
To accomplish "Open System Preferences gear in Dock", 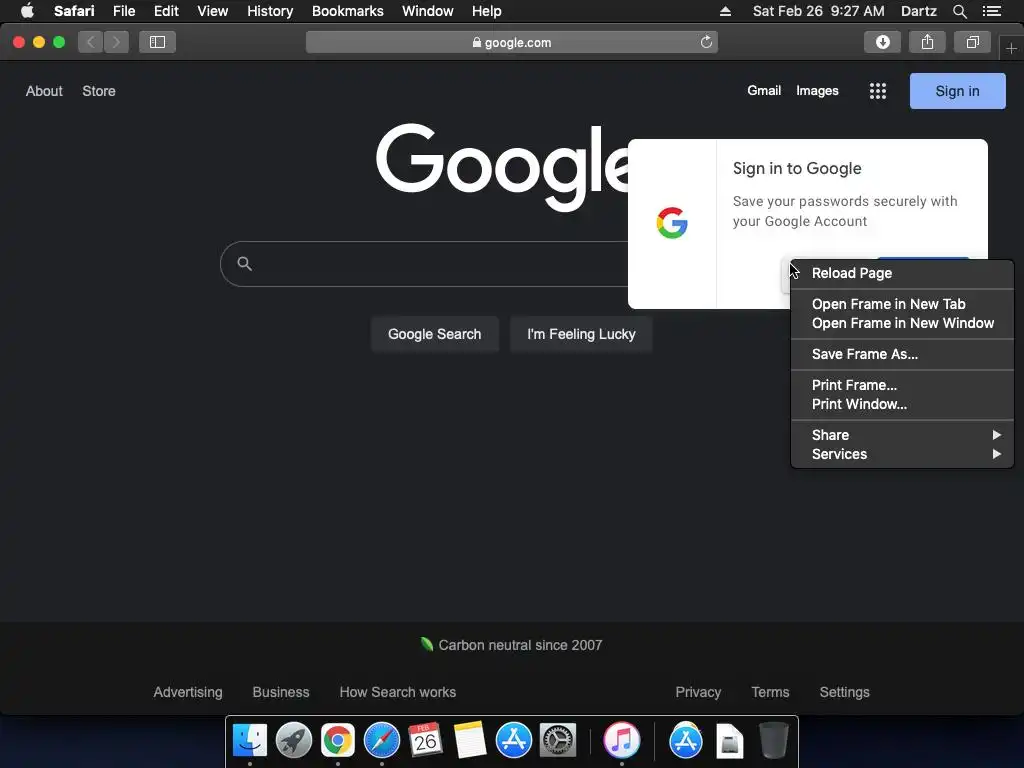I will coord(558,740).
